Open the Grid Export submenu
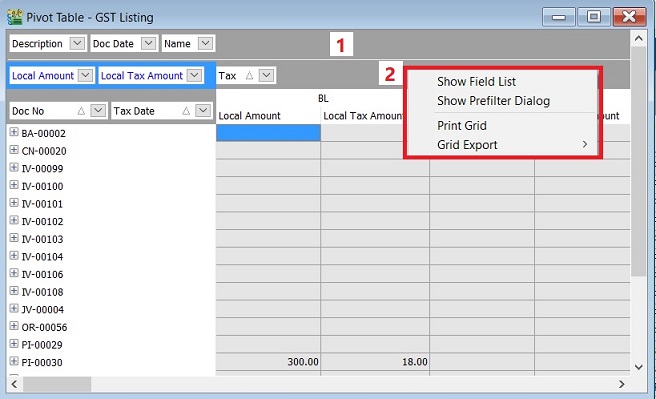Screen dimensions: 656x399 (x=502, y=145)
